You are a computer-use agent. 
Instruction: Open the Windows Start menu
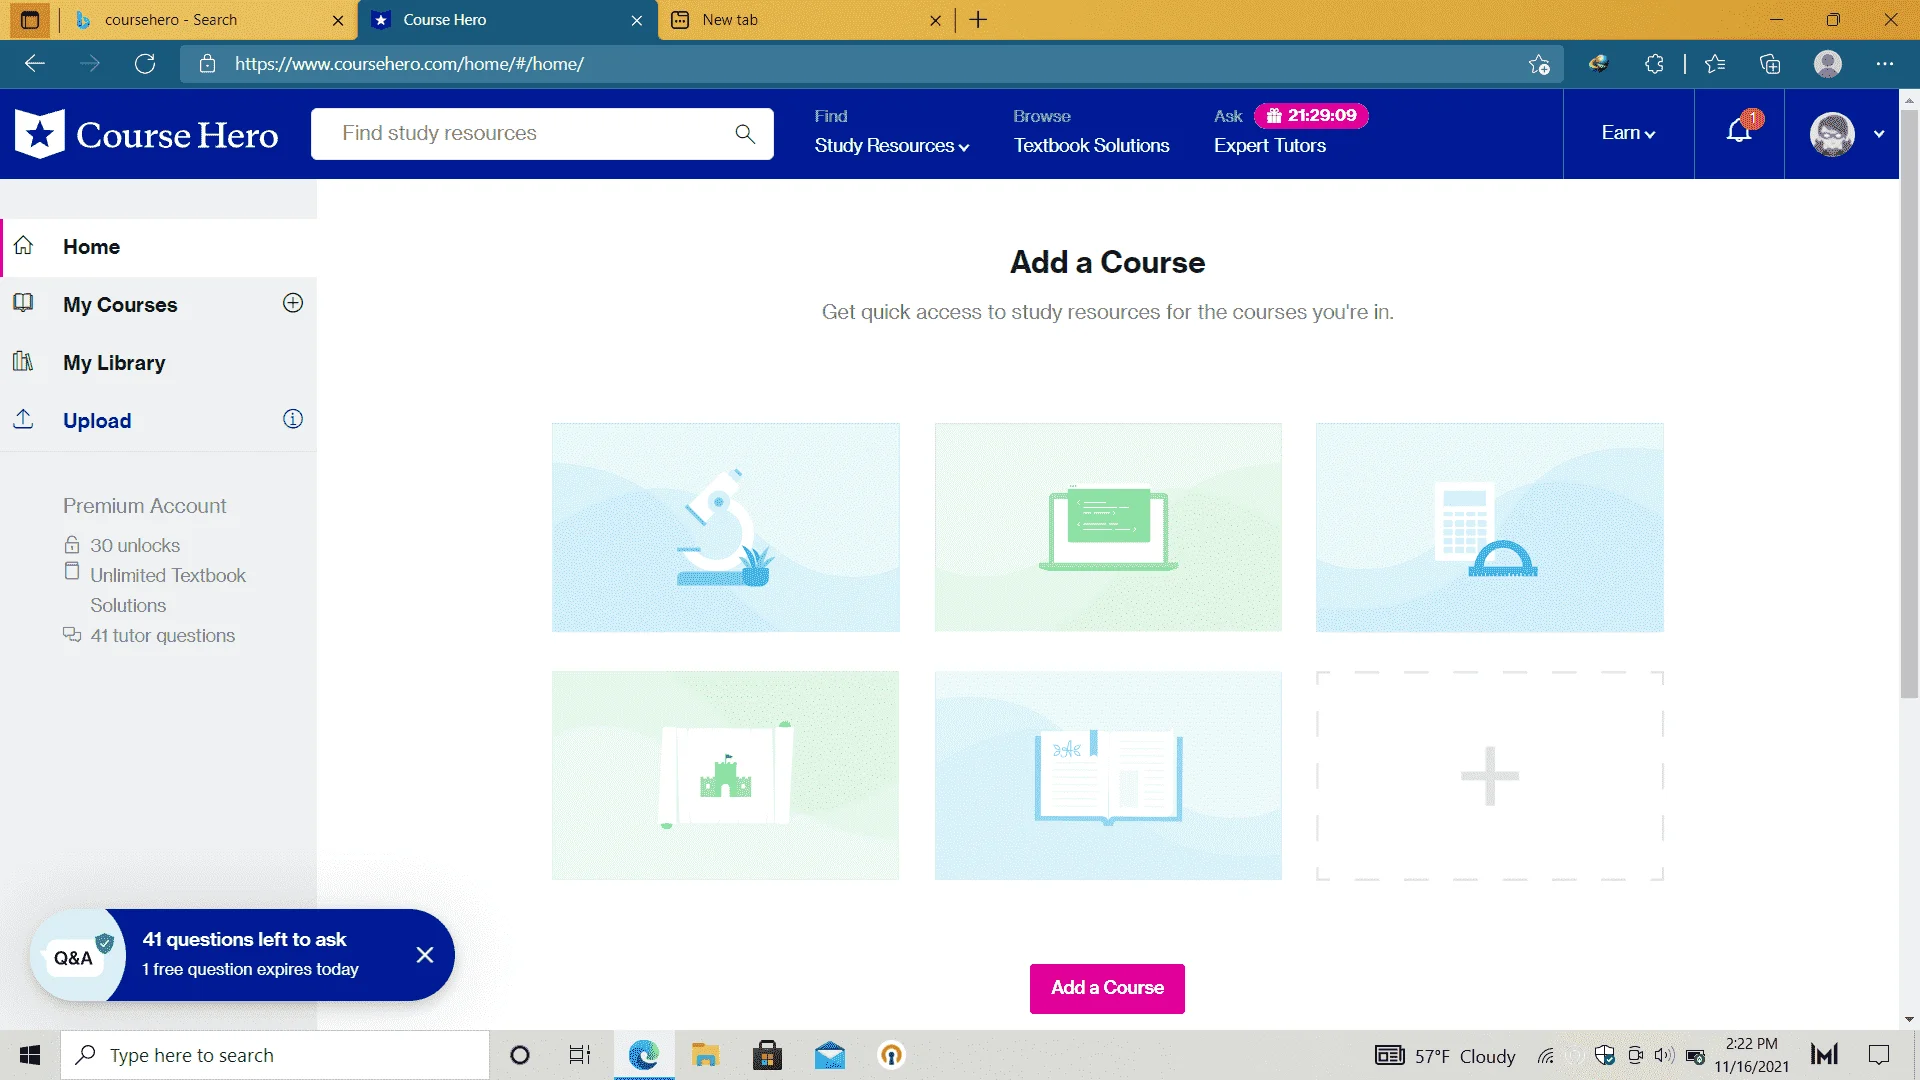point(30,1055)
